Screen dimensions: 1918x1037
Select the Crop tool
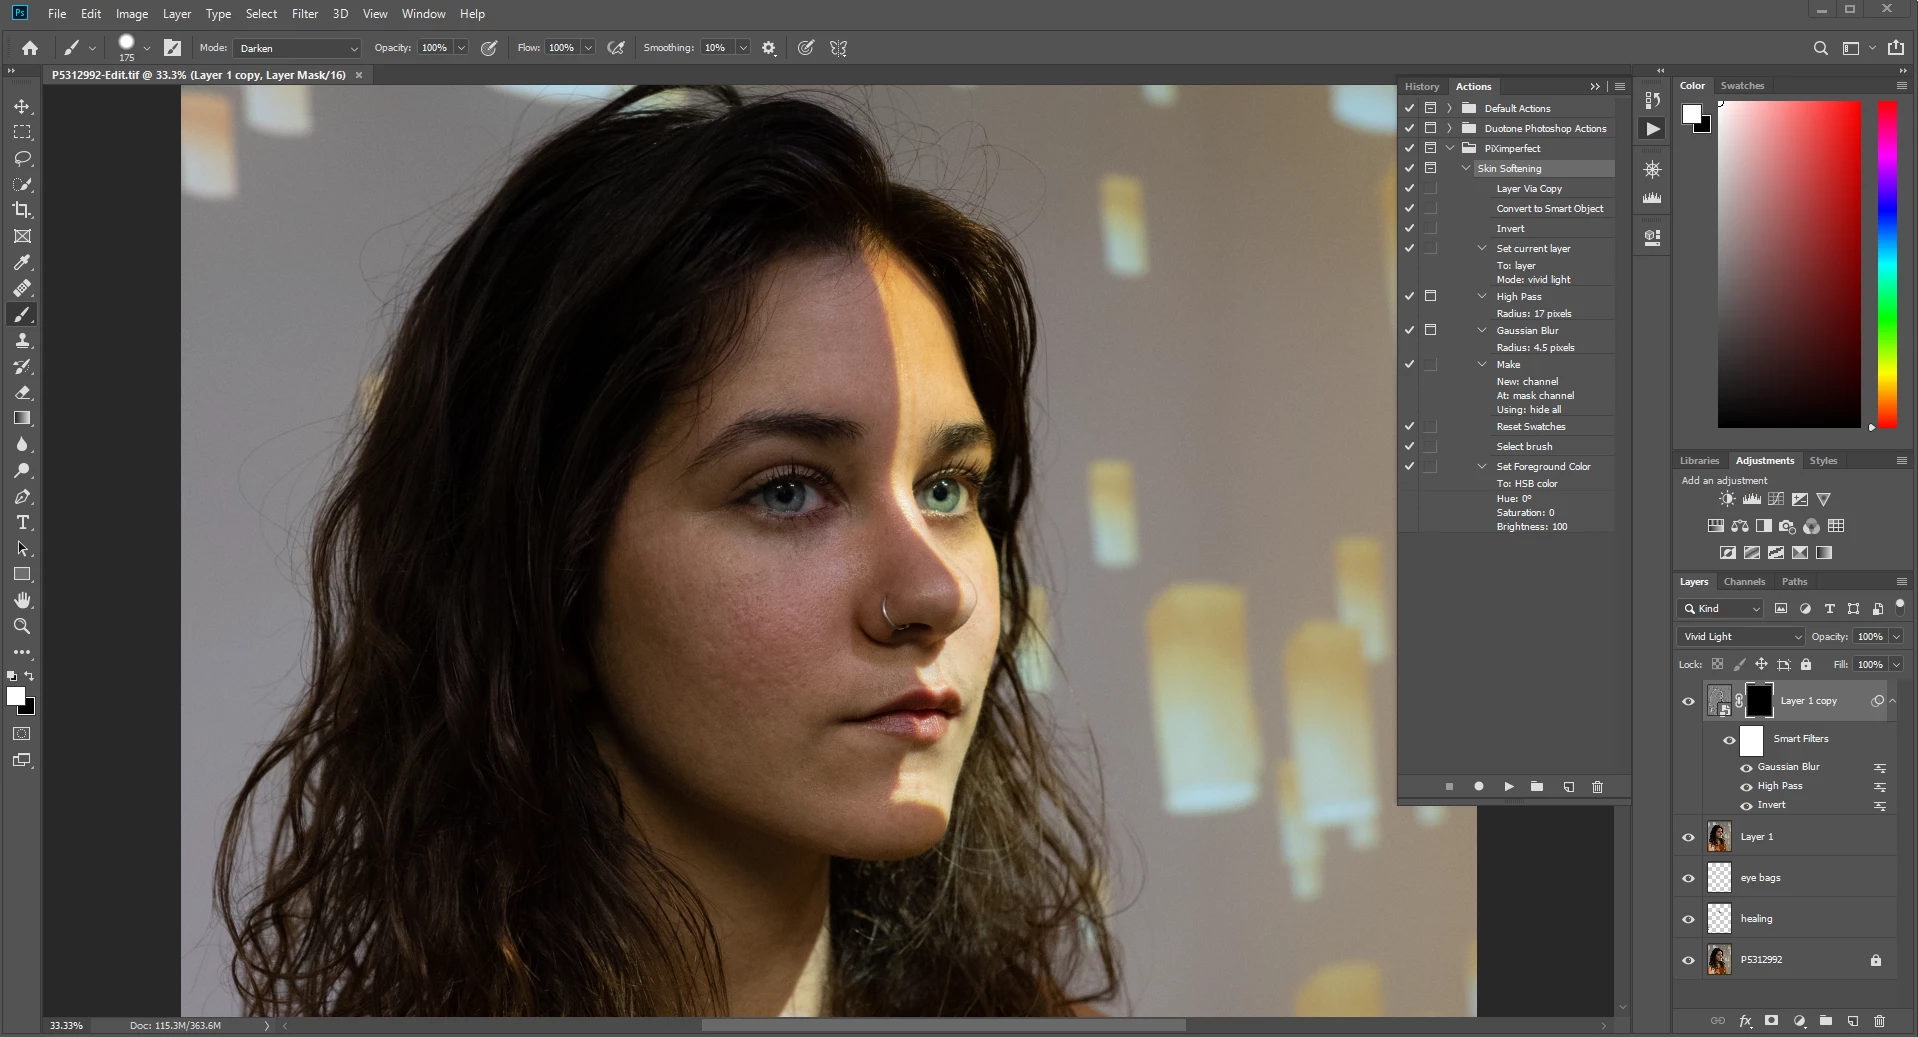[22, 210]
